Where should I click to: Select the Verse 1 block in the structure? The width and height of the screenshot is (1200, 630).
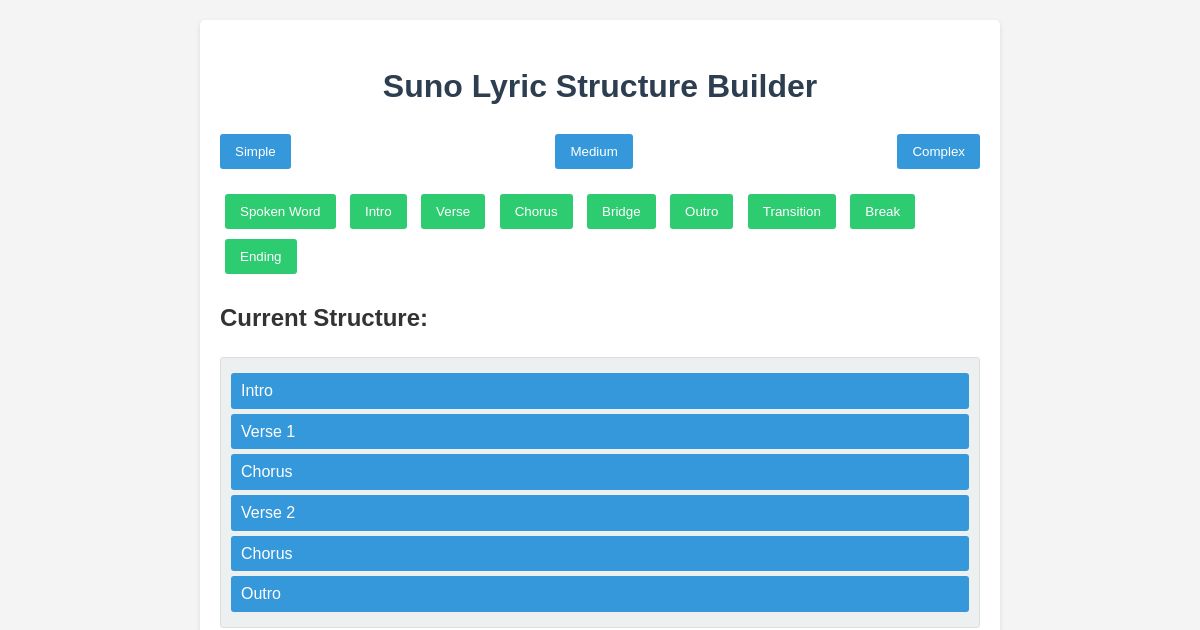(x=600, y=431)
